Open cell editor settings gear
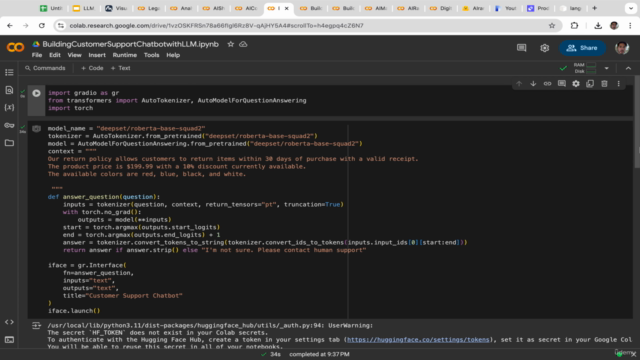Image resolution: width=640 pixels, height=360 pixels. coord(576,84)
